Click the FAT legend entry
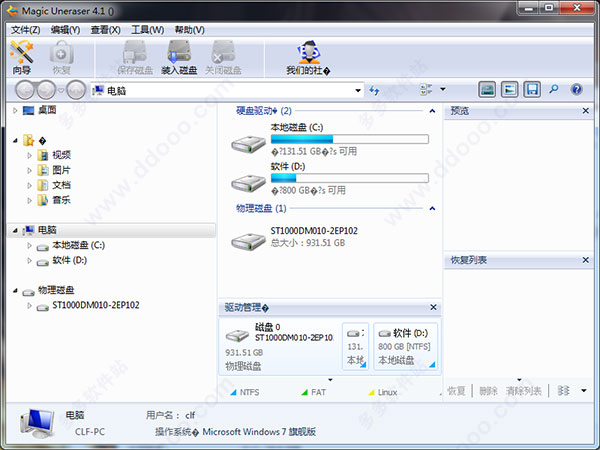The image size is (600, 450). (314, 392)
